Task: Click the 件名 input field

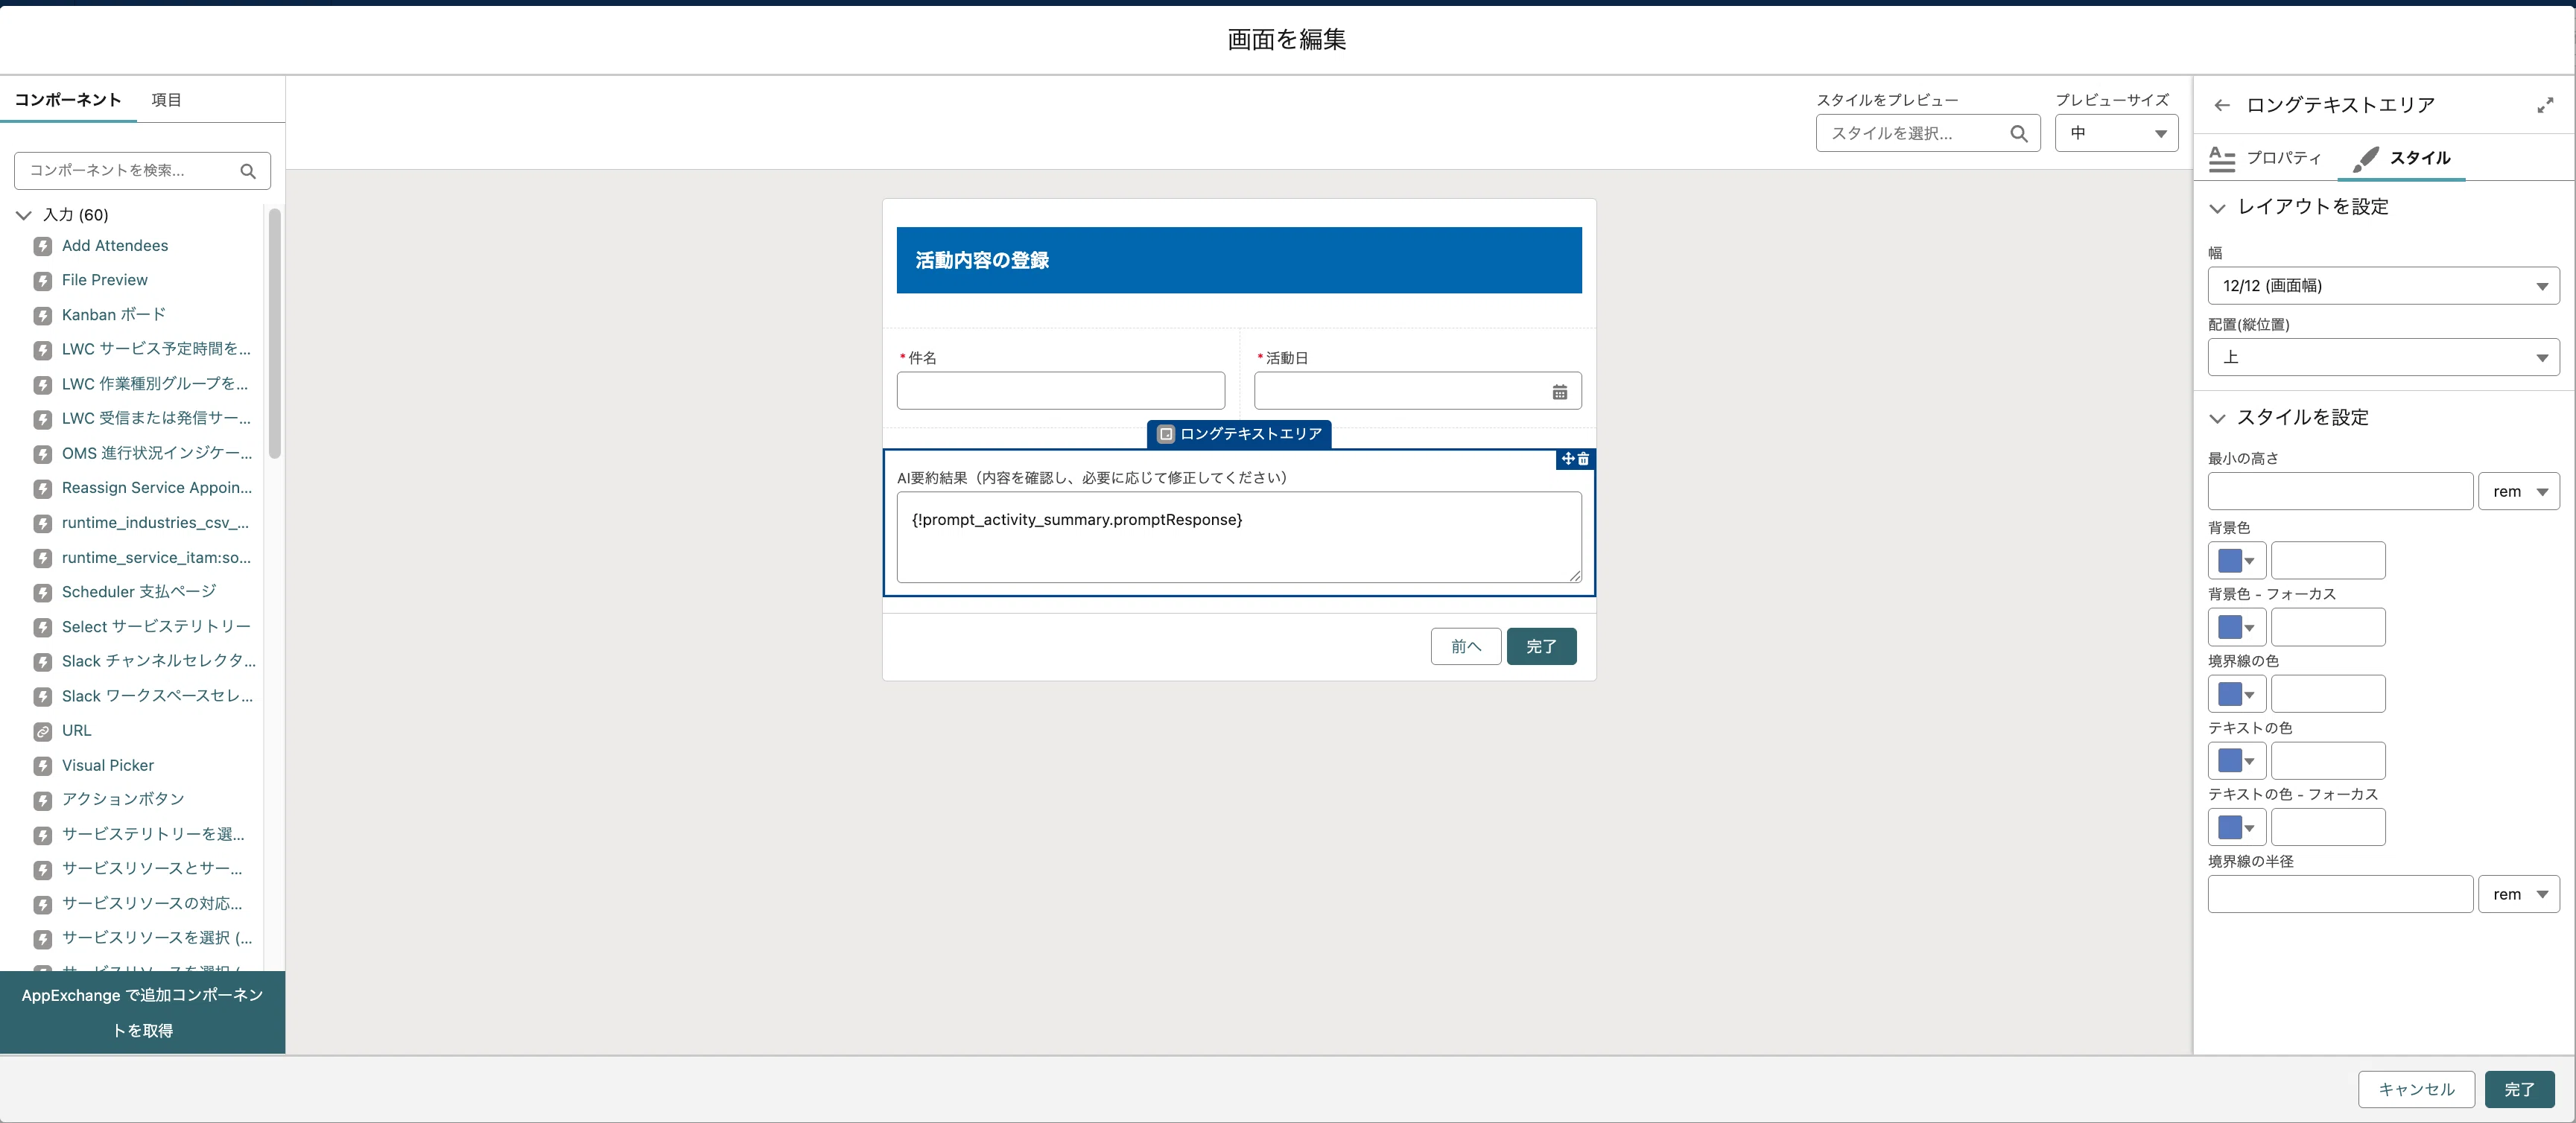Action: point(1060,391)
